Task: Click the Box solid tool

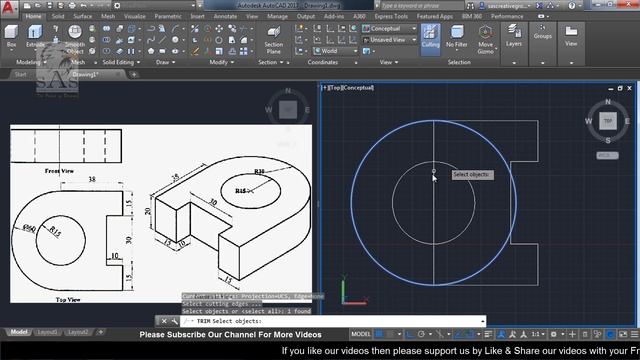Action: [x=11, y=37]
